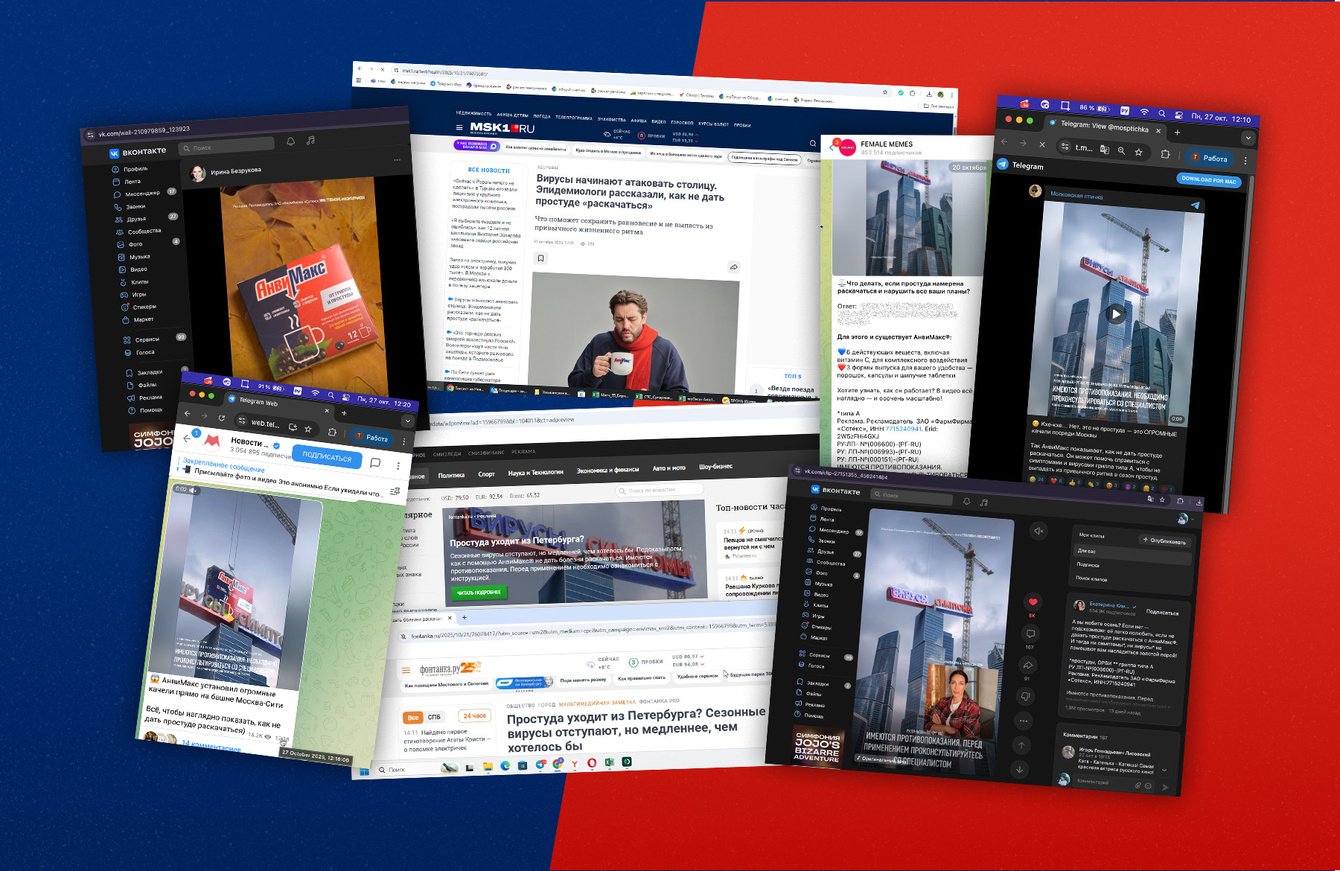Viewport: 1340px width, 871px height.
Task: Click the Опубликовать button in VK clips
Action: click(1164, 540)
